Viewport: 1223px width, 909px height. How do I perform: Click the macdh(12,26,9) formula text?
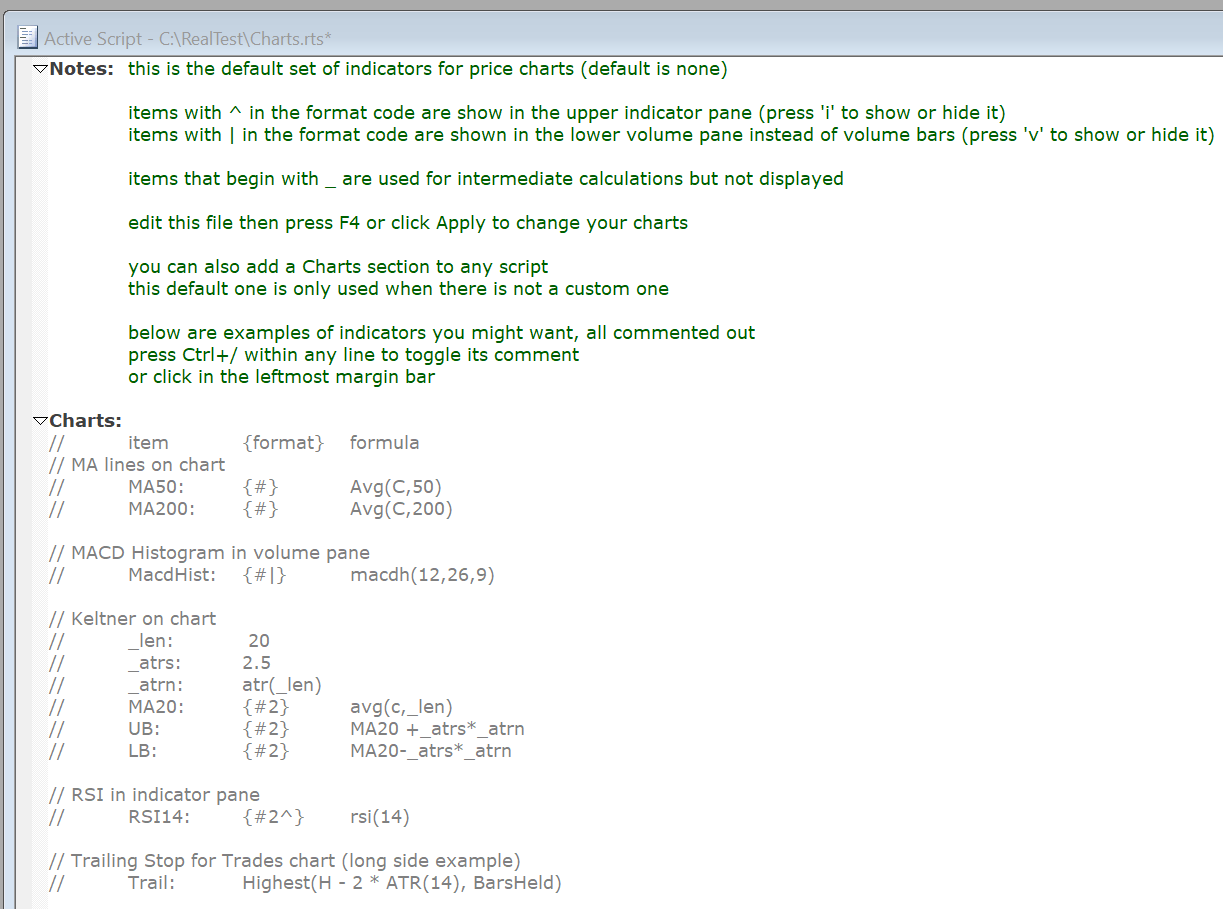(422, 575)
